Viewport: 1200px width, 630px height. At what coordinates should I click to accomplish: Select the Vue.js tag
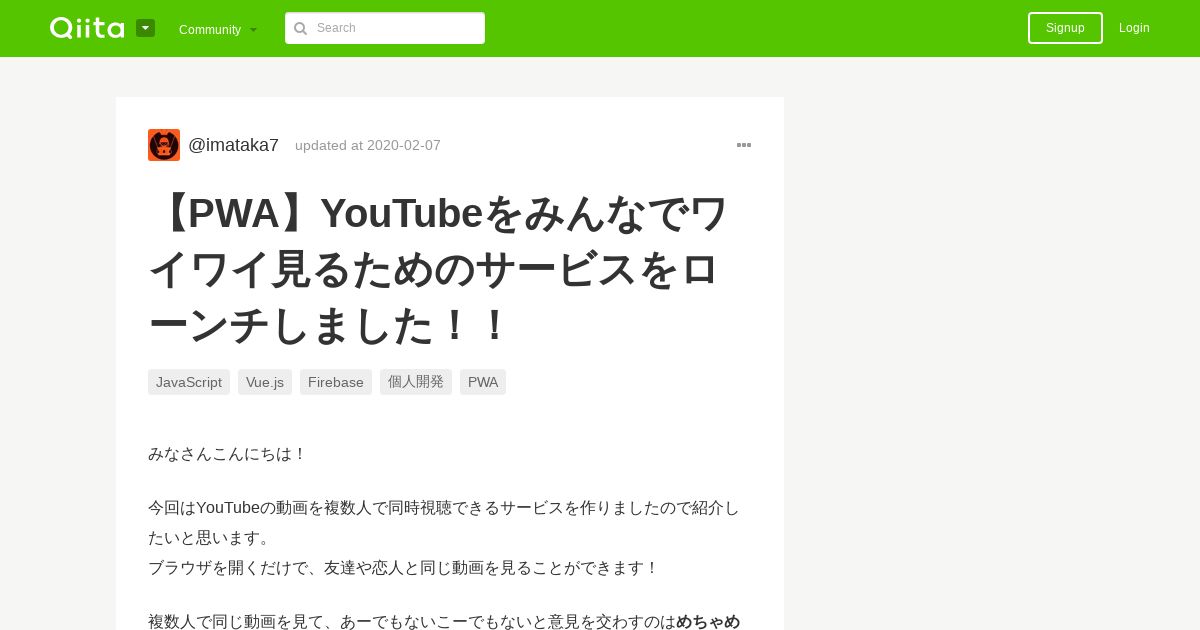265,382
